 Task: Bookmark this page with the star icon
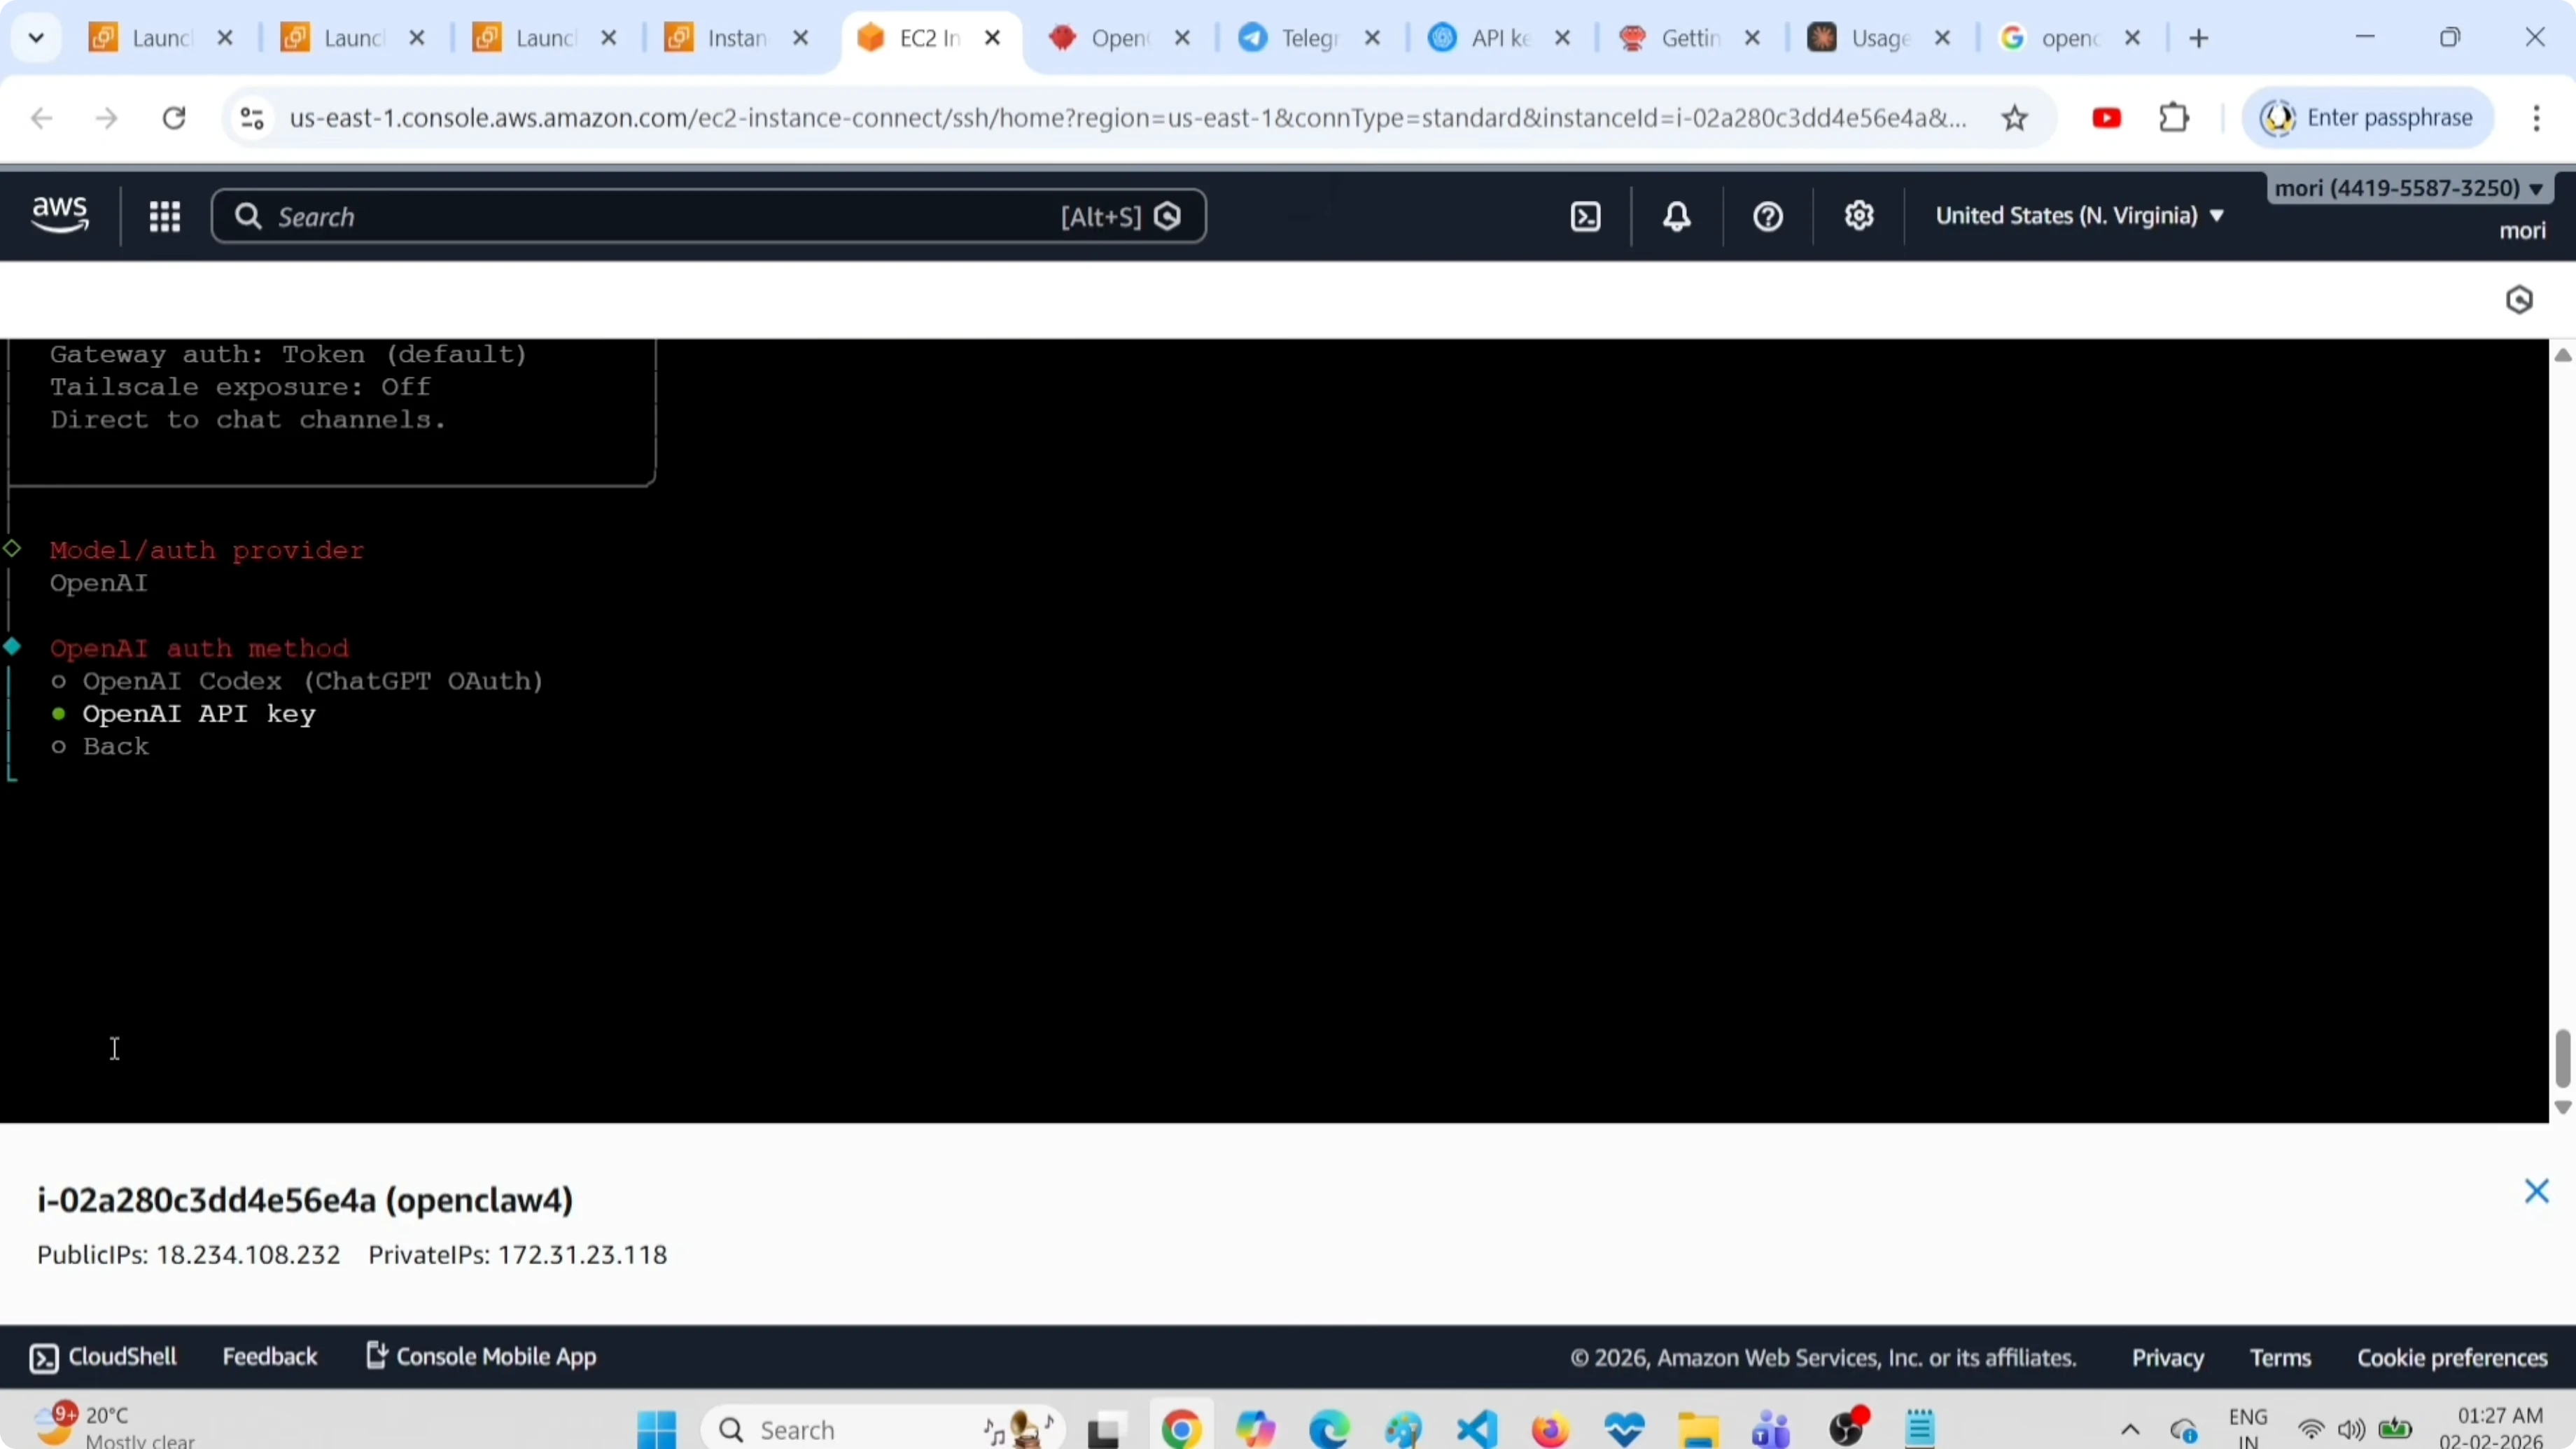[x=2015, y=119]
